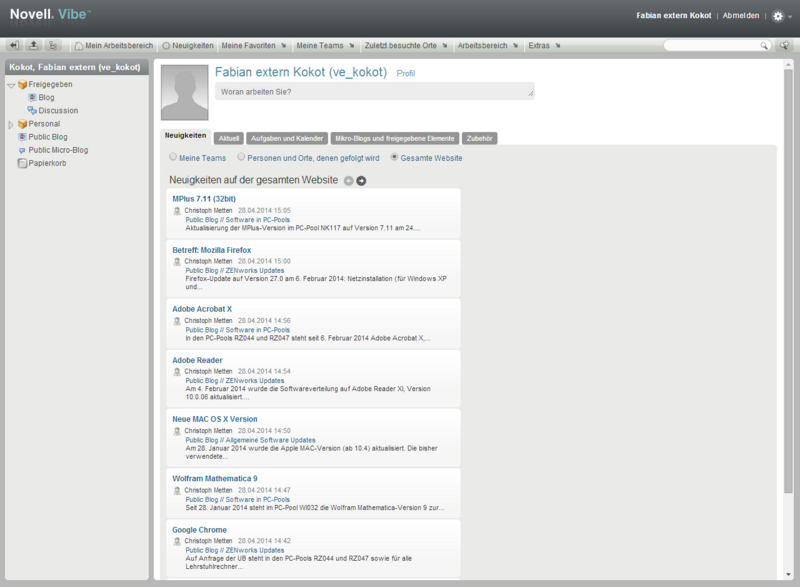Click the Discussion bubbles icon in sidebar
Viewport: 800px width, 587px height.
pos(32,110)
